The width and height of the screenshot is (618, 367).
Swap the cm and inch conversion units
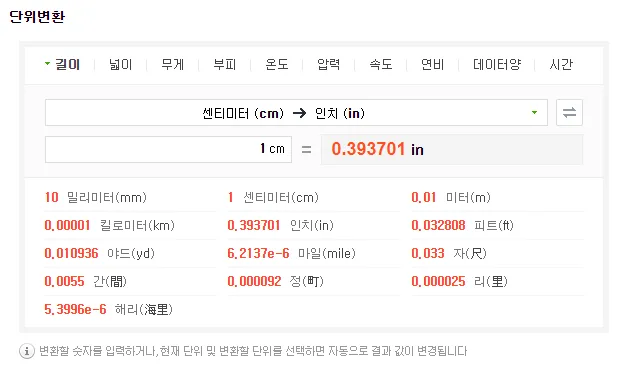569,112
